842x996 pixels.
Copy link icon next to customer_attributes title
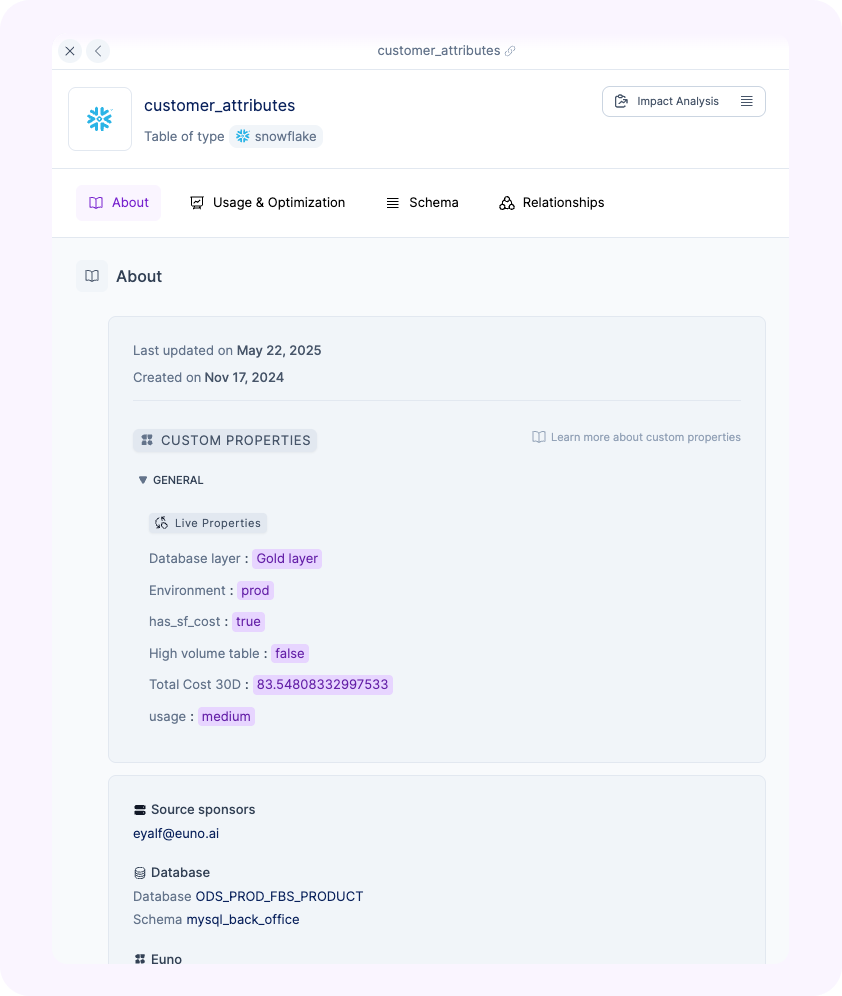[x=510, y=51]
